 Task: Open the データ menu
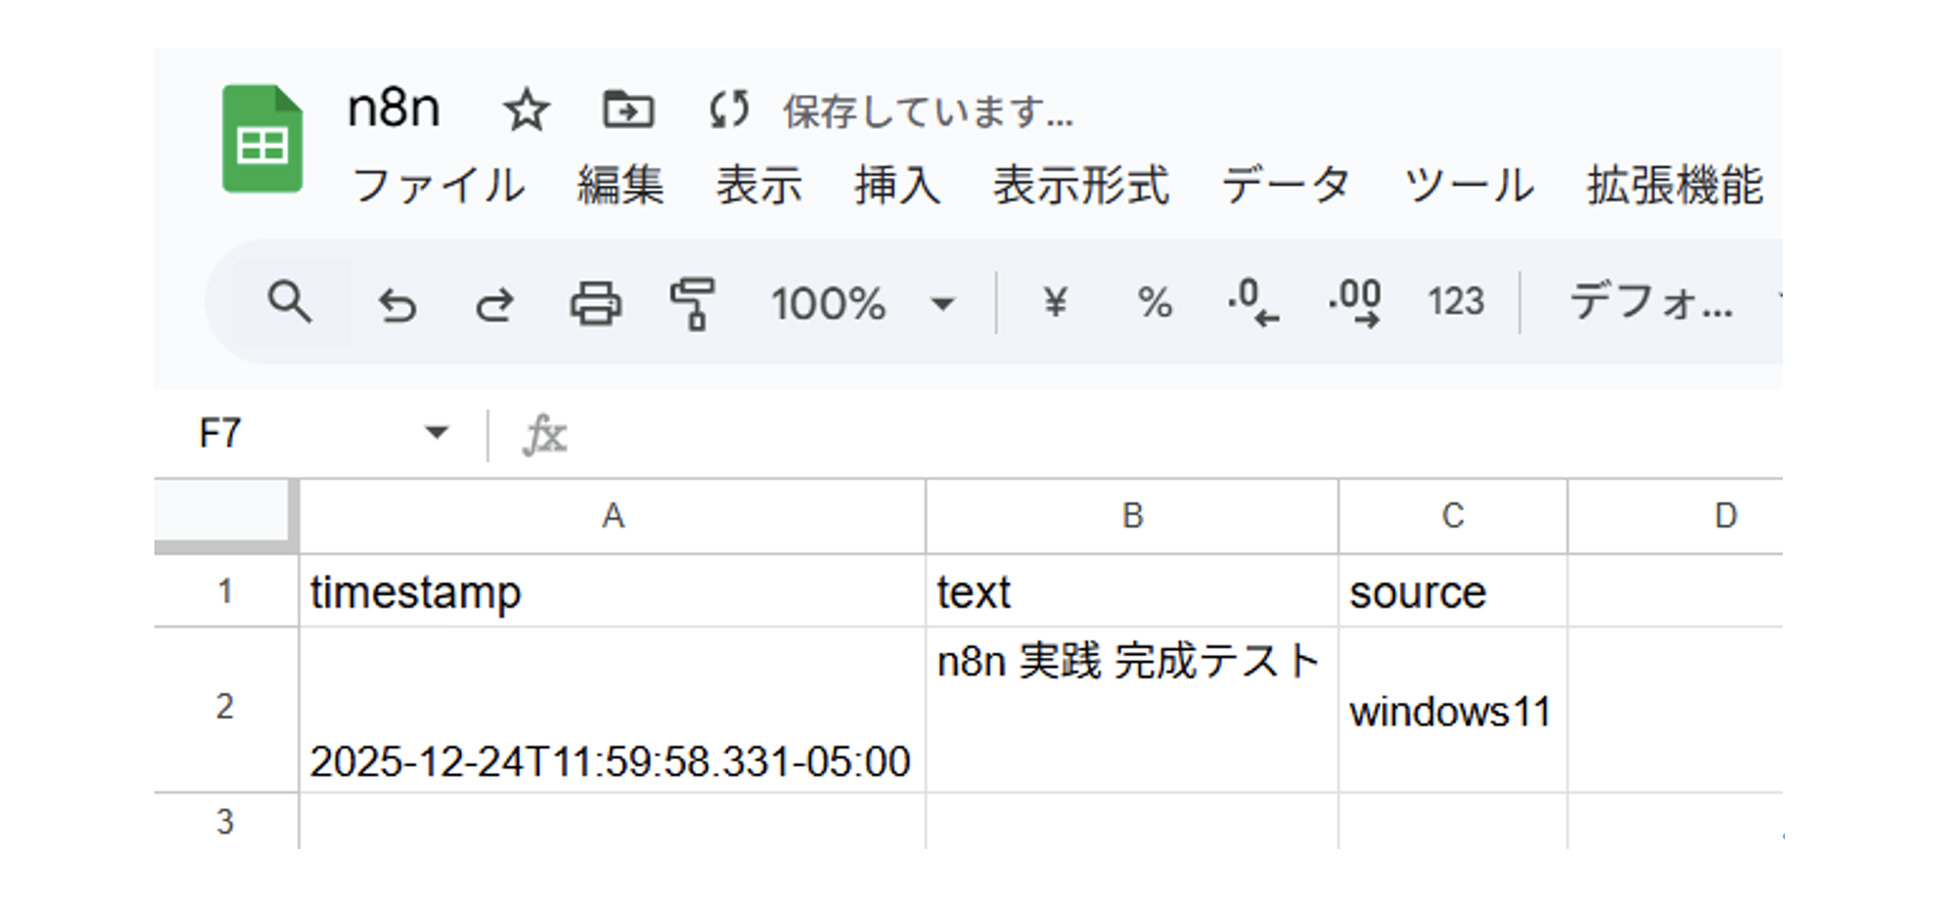coord(1286,186)
